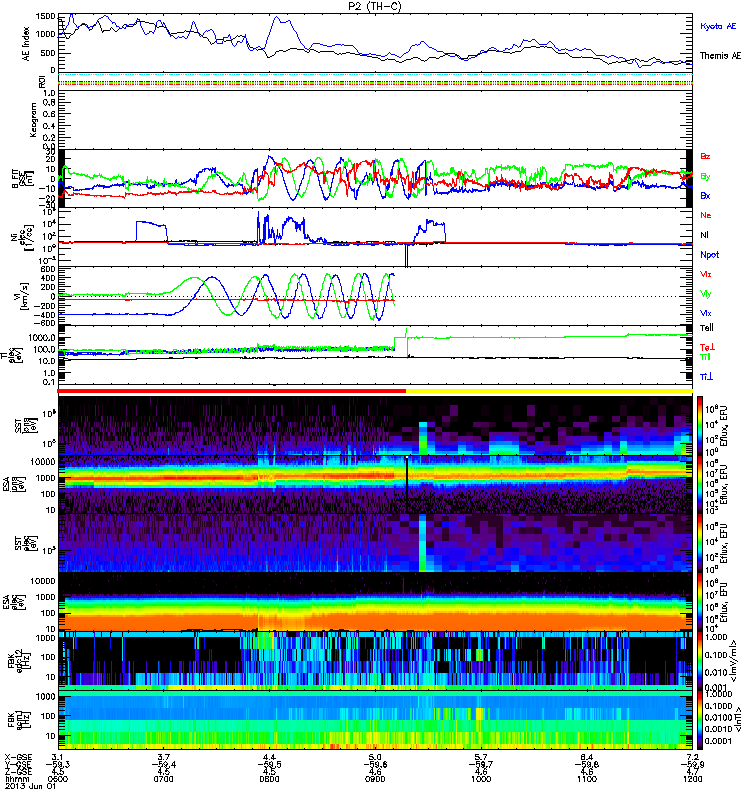750x800 pixels.
Task: Click the FBK edc12 panel axis label
Action: [x=21, y=661]
